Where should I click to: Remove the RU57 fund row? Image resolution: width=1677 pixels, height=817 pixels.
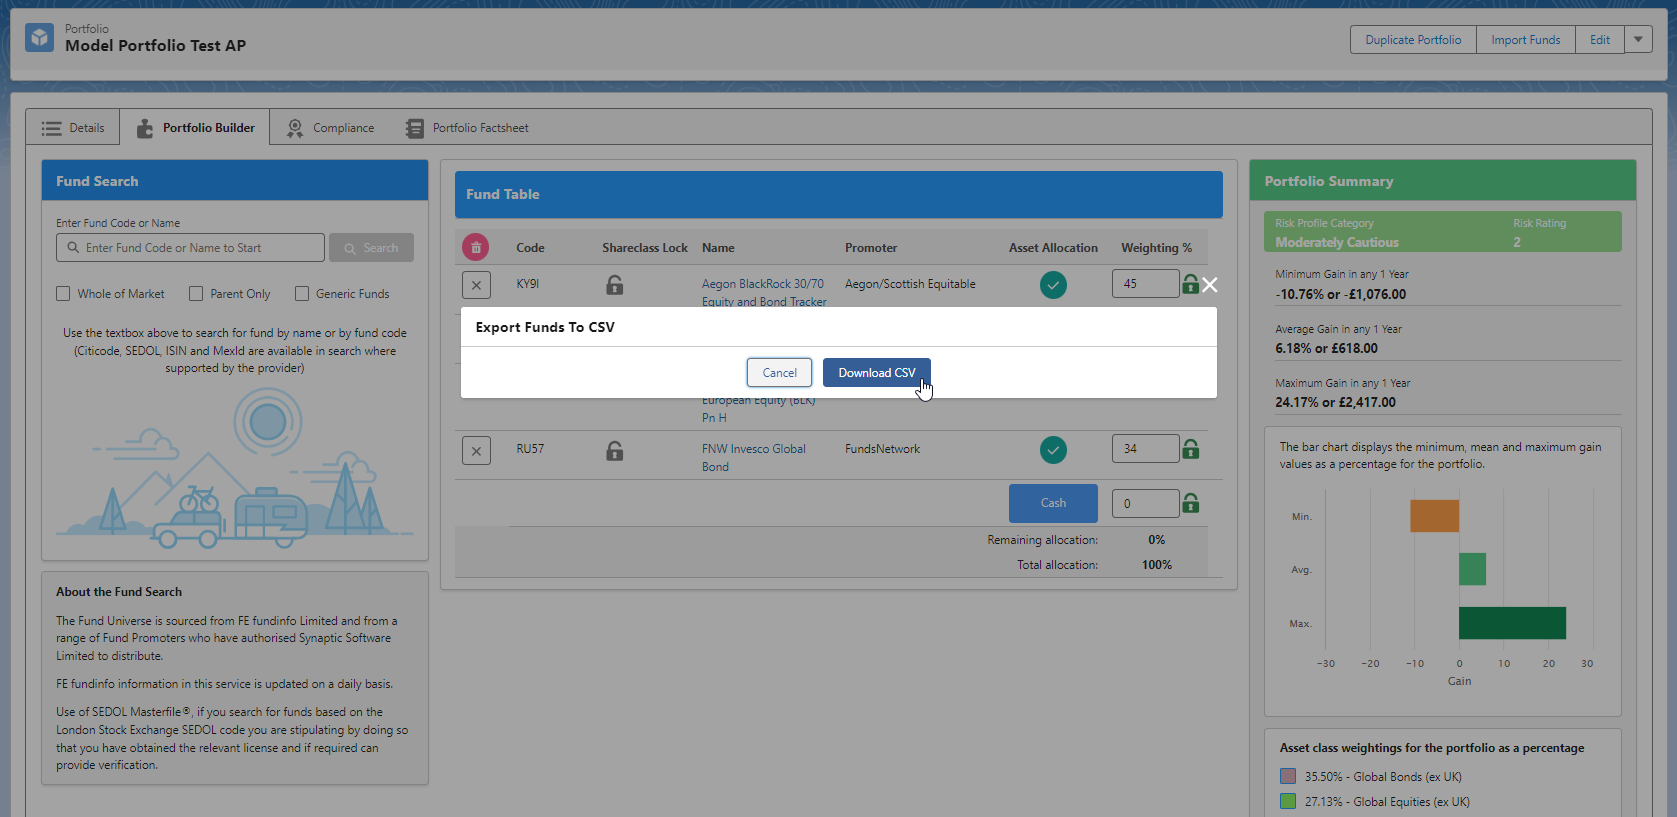click(x=476, y=450)
